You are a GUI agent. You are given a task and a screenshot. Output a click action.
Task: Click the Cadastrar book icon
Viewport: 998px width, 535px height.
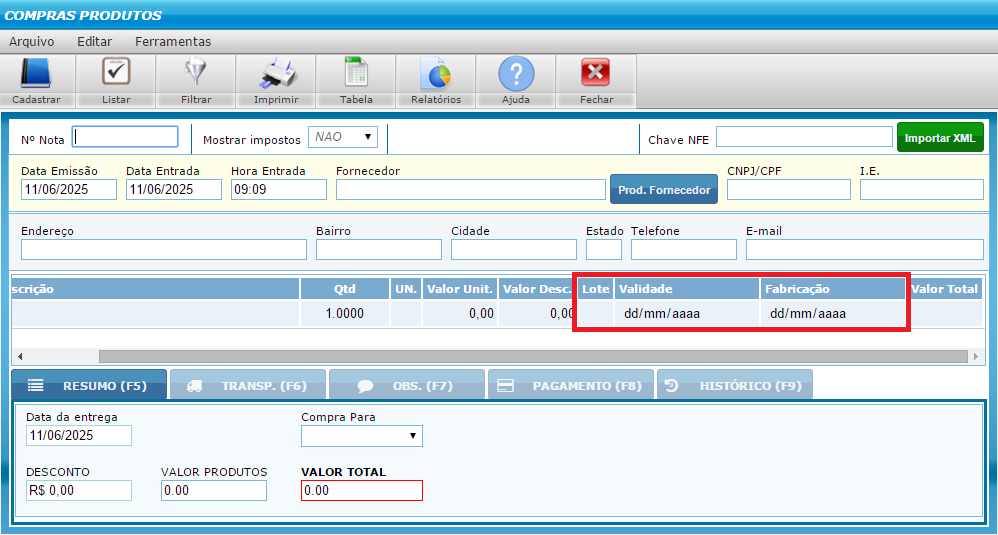[x=36, y=74]
